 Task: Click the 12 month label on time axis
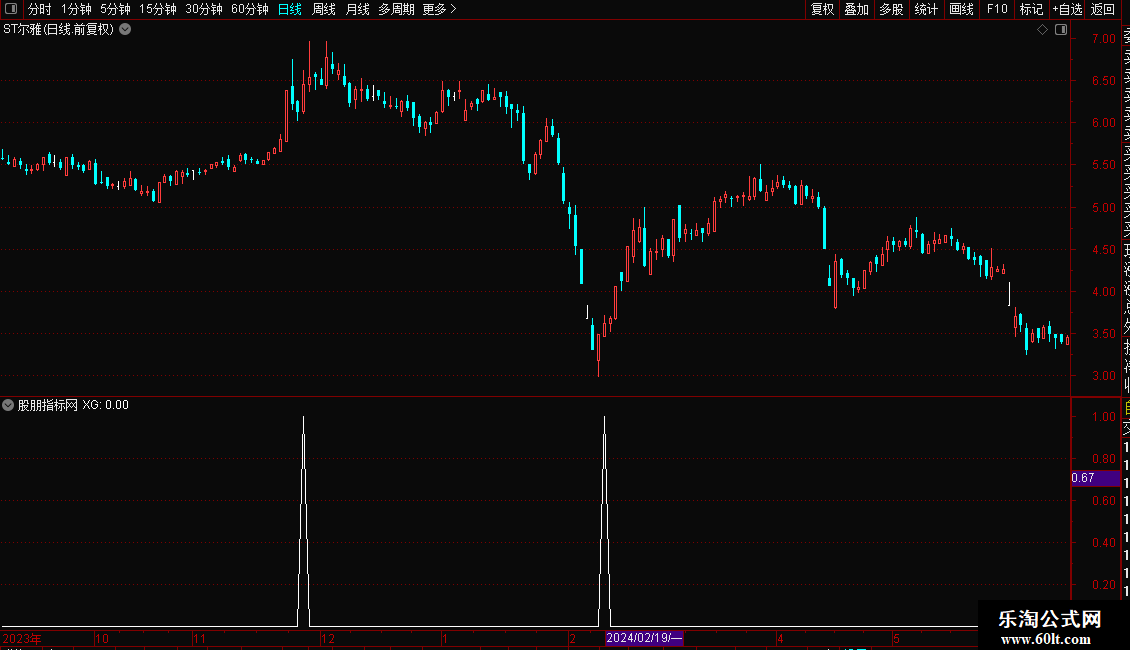click(328, 638)
